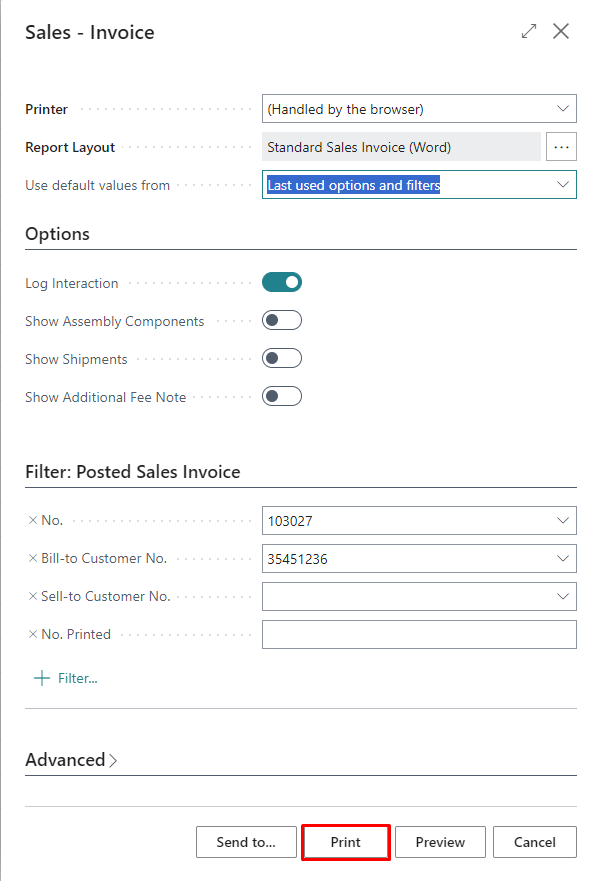Add a new filter with plus icon
Screen dimensions: 600x881
tap(42, 678)
